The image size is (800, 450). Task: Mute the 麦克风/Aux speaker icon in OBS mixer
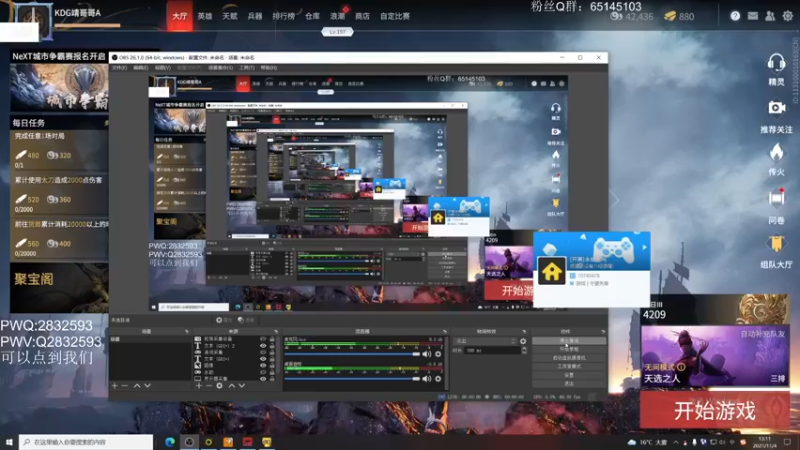(427, 354)
